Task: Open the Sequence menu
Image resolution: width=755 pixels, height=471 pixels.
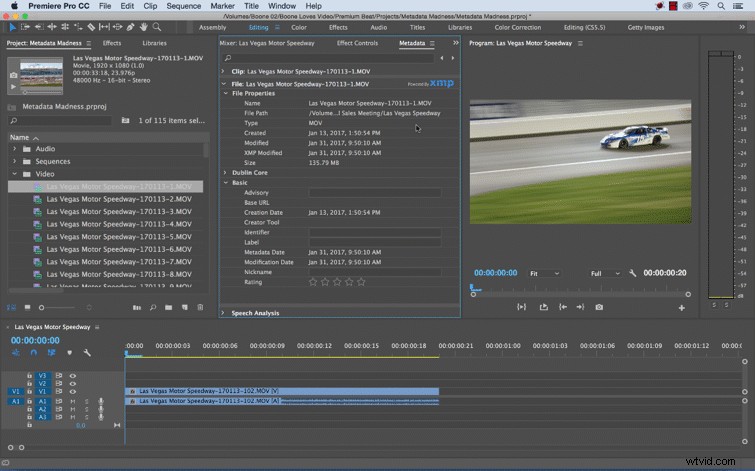Action: pos(183,6)
